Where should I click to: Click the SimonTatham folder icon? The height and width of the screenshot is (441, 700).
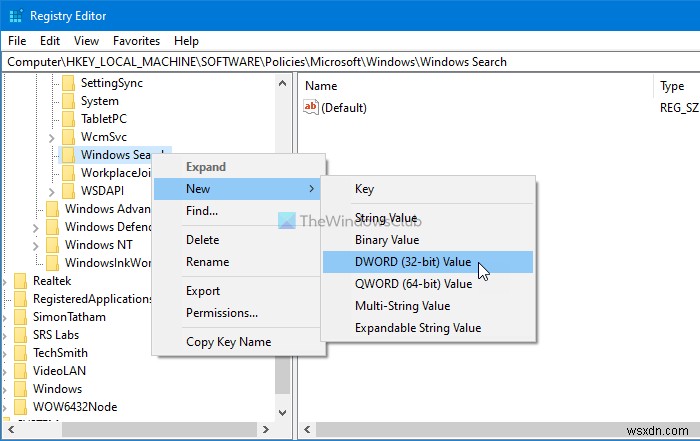coord(20,317)
